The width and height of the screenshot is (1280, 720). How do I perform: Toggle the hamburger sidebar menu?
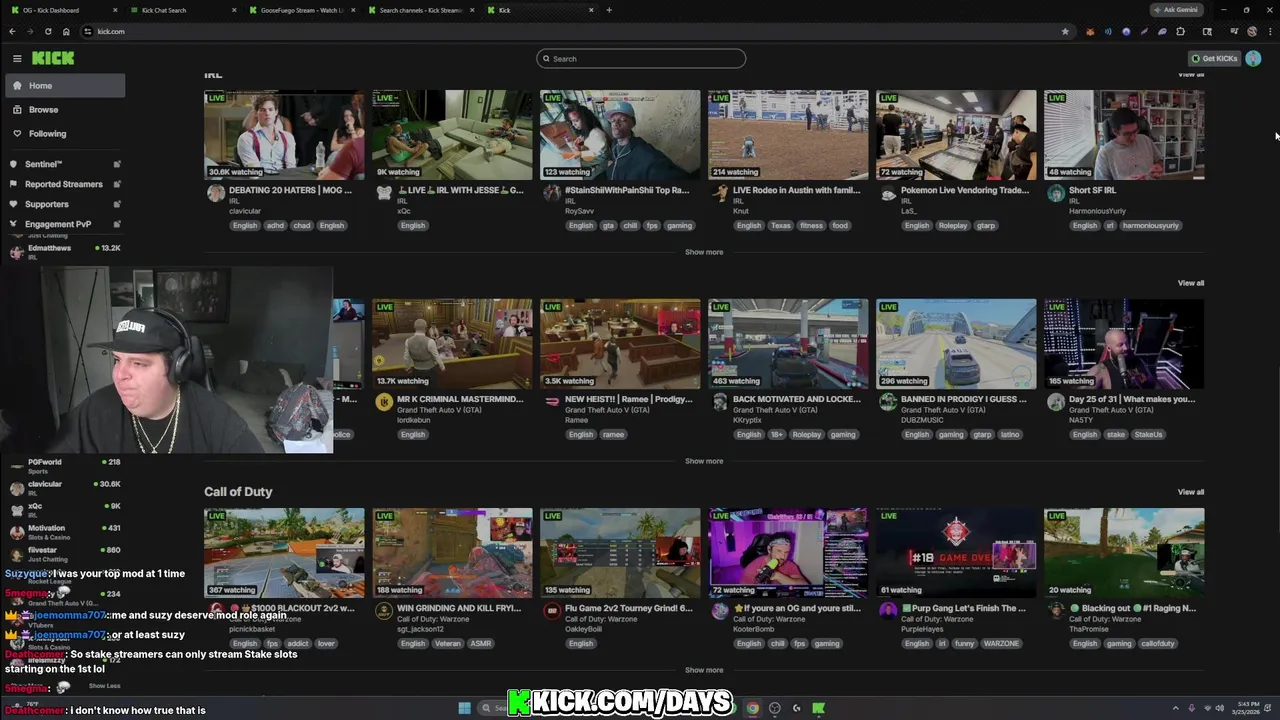click(17, 58)
